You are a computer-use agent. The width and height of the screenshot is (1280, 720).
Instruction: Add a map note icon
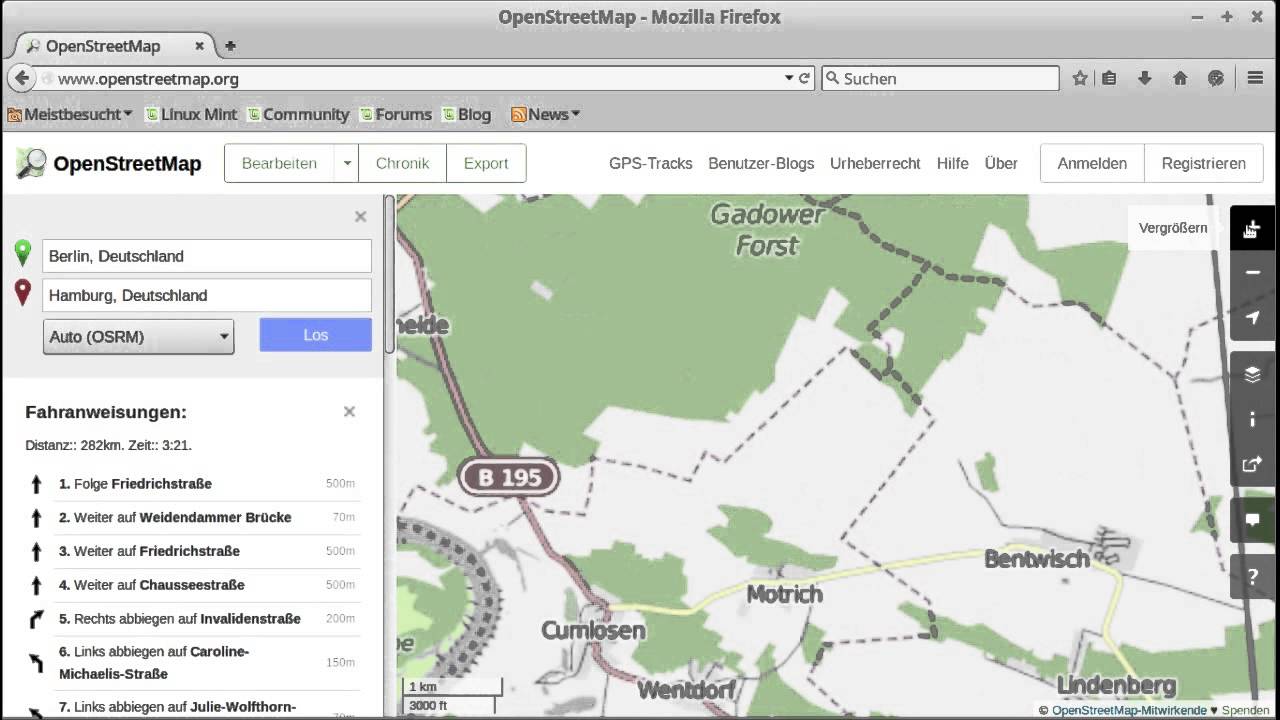click(x=1253, y=520)
